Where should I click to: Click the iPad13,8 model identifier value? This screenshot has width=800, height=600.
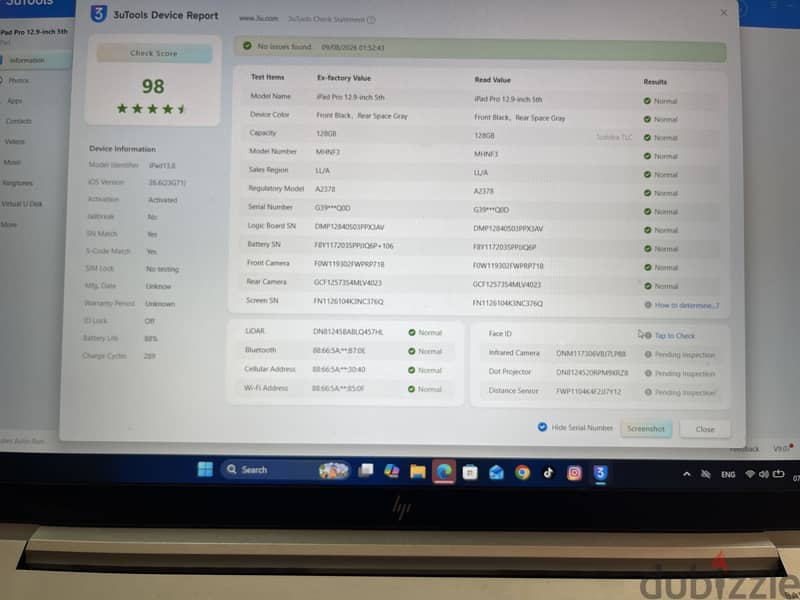coord(162,165)
